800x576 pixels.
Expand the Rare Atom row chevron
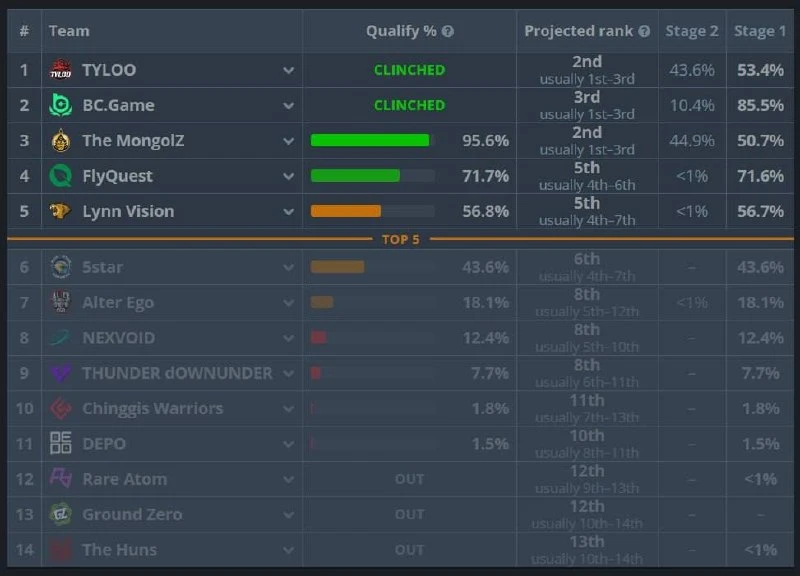[288, 480]
